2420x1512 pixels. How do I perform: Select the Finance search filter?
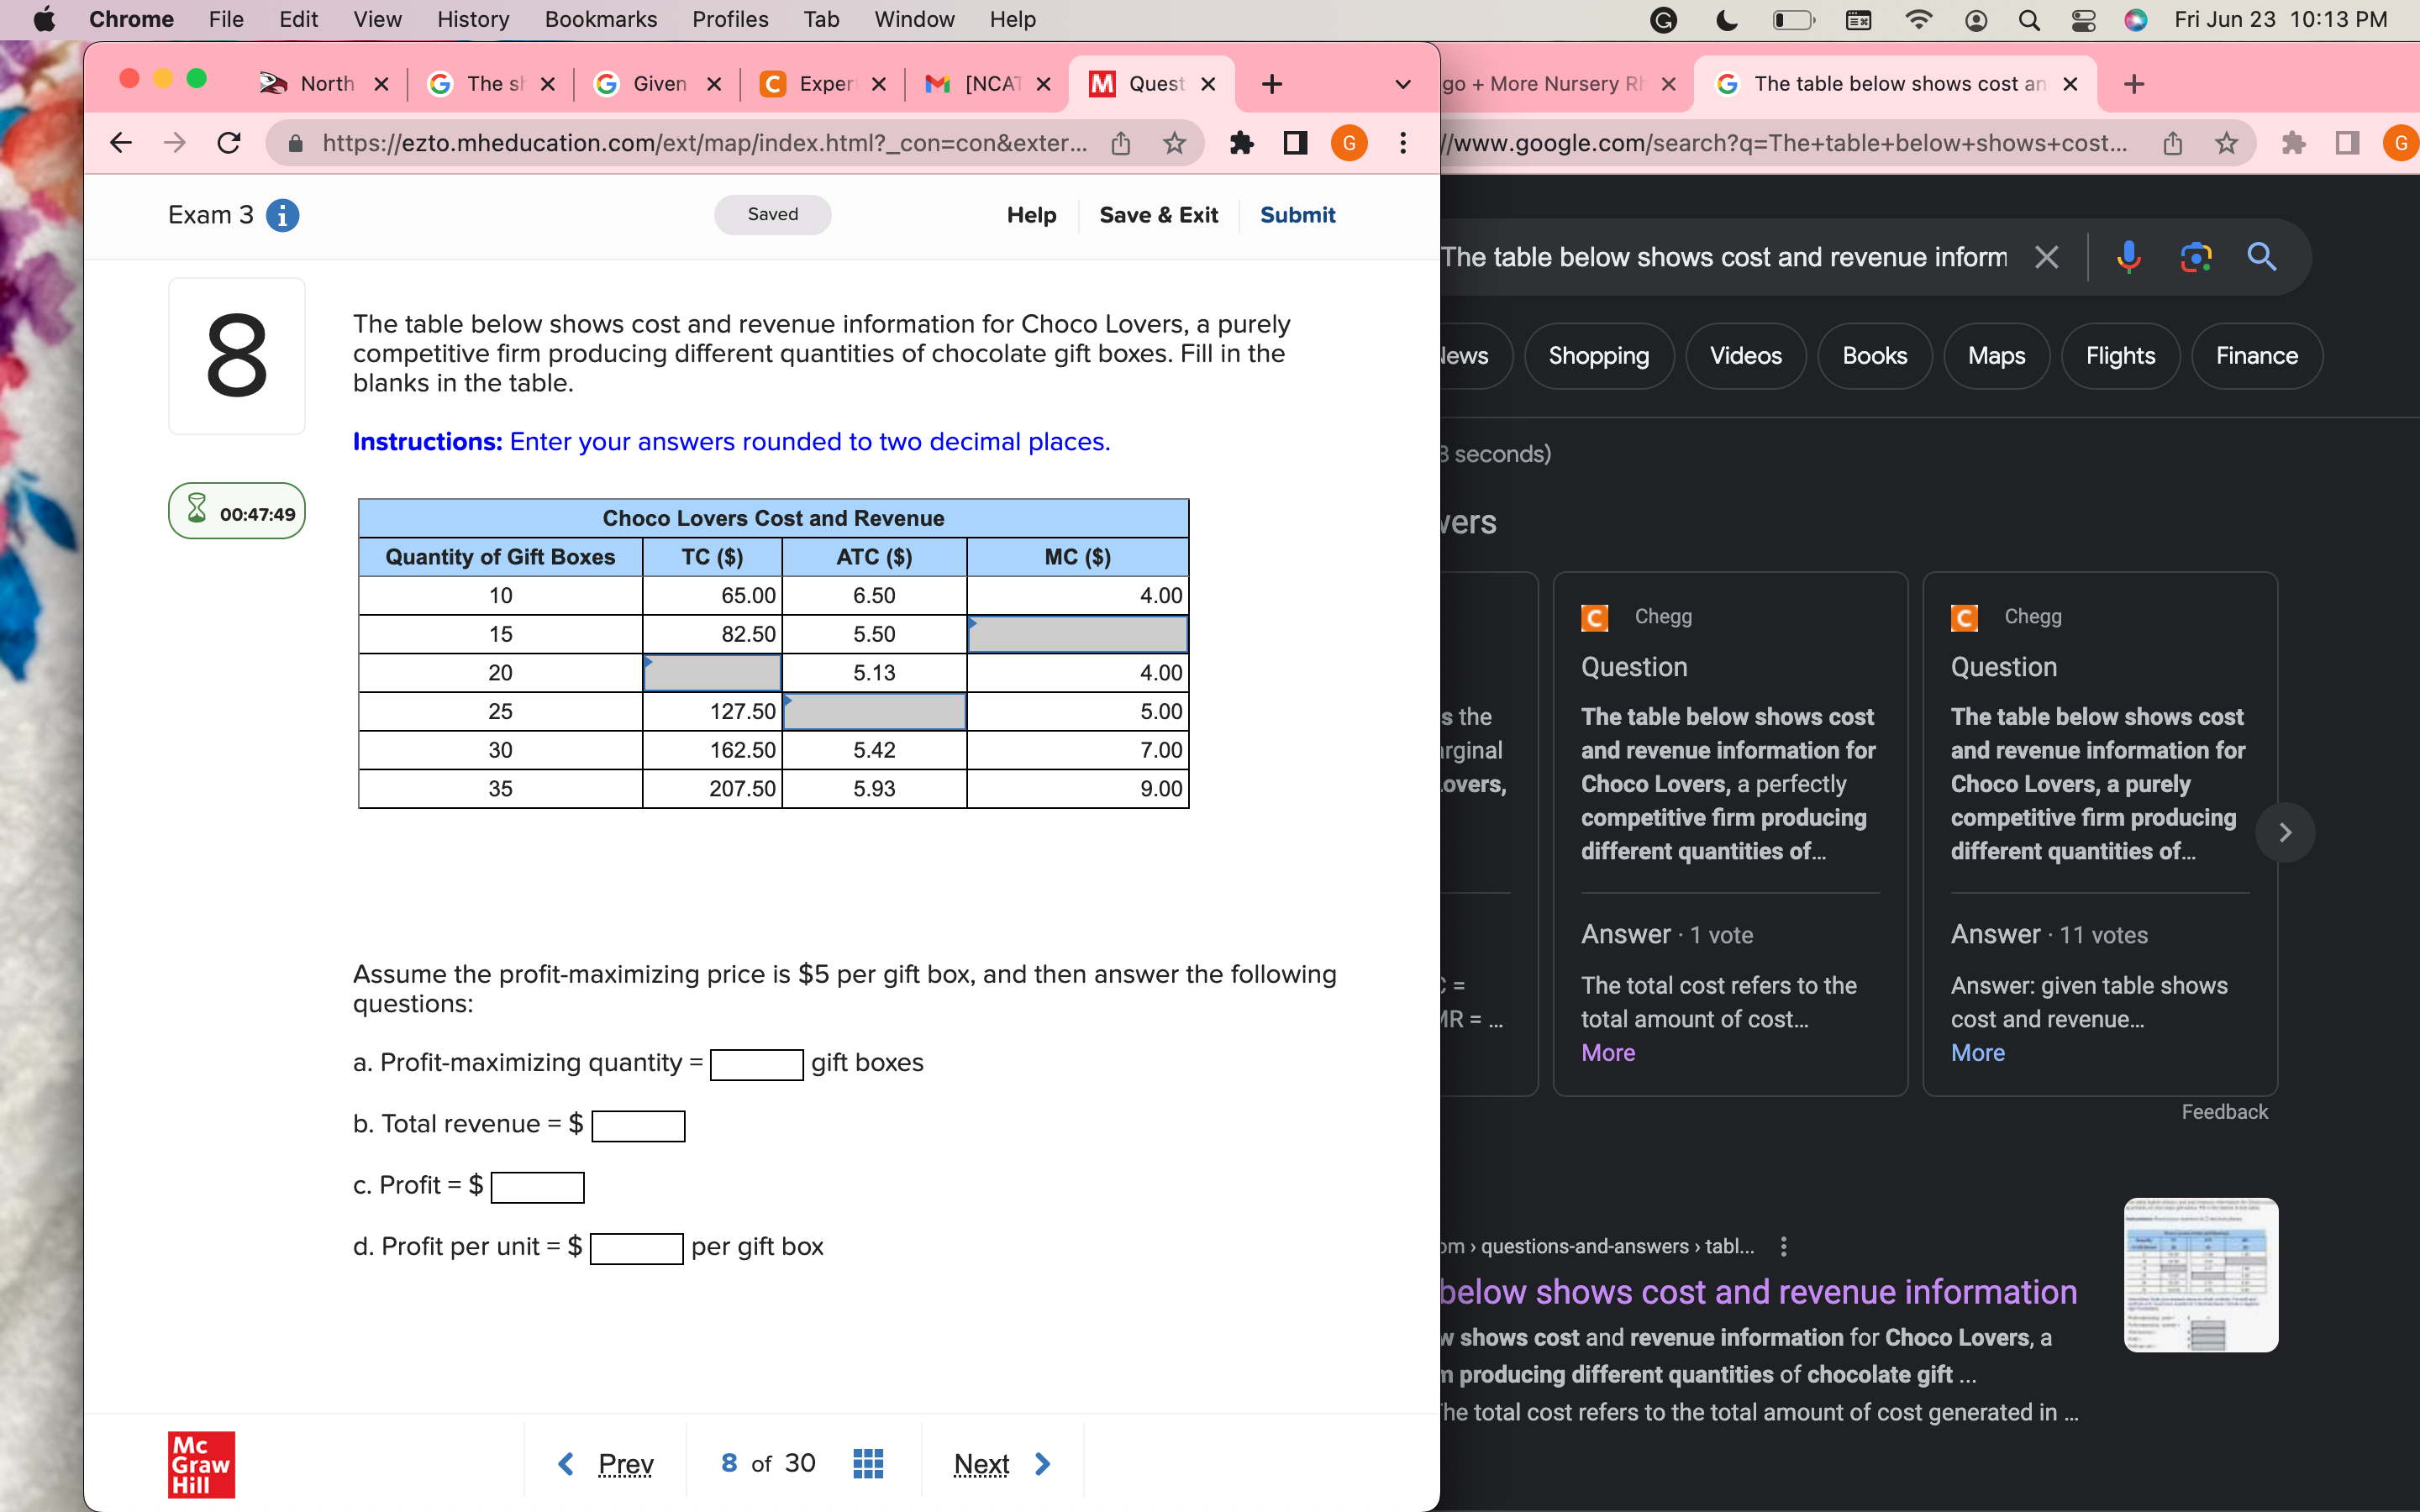tap(2256, 356)
